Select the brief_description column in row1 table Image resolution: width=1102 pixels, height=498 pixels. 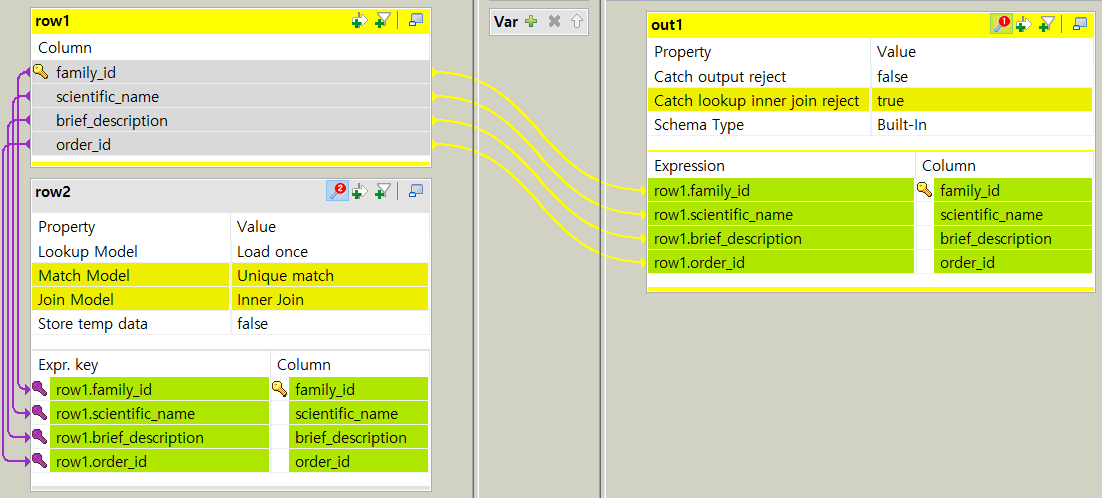(231, 120)
